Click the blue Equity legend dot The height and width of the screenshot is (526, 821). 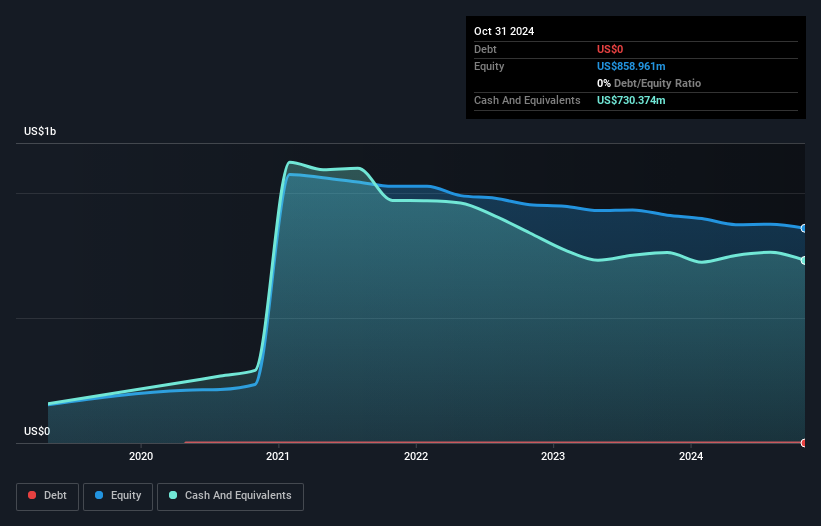tap(99, 495)
